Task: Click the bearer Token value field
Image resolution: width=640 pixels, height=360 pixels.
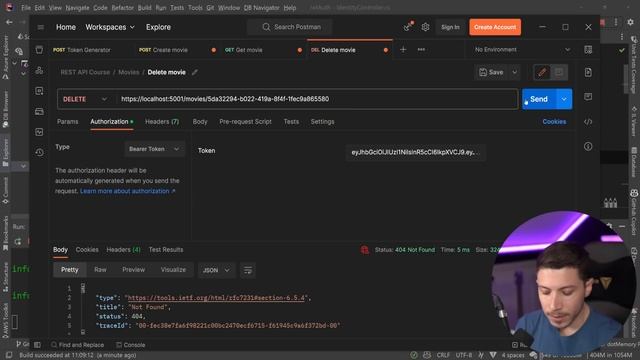Action: [x=416, y=152]
